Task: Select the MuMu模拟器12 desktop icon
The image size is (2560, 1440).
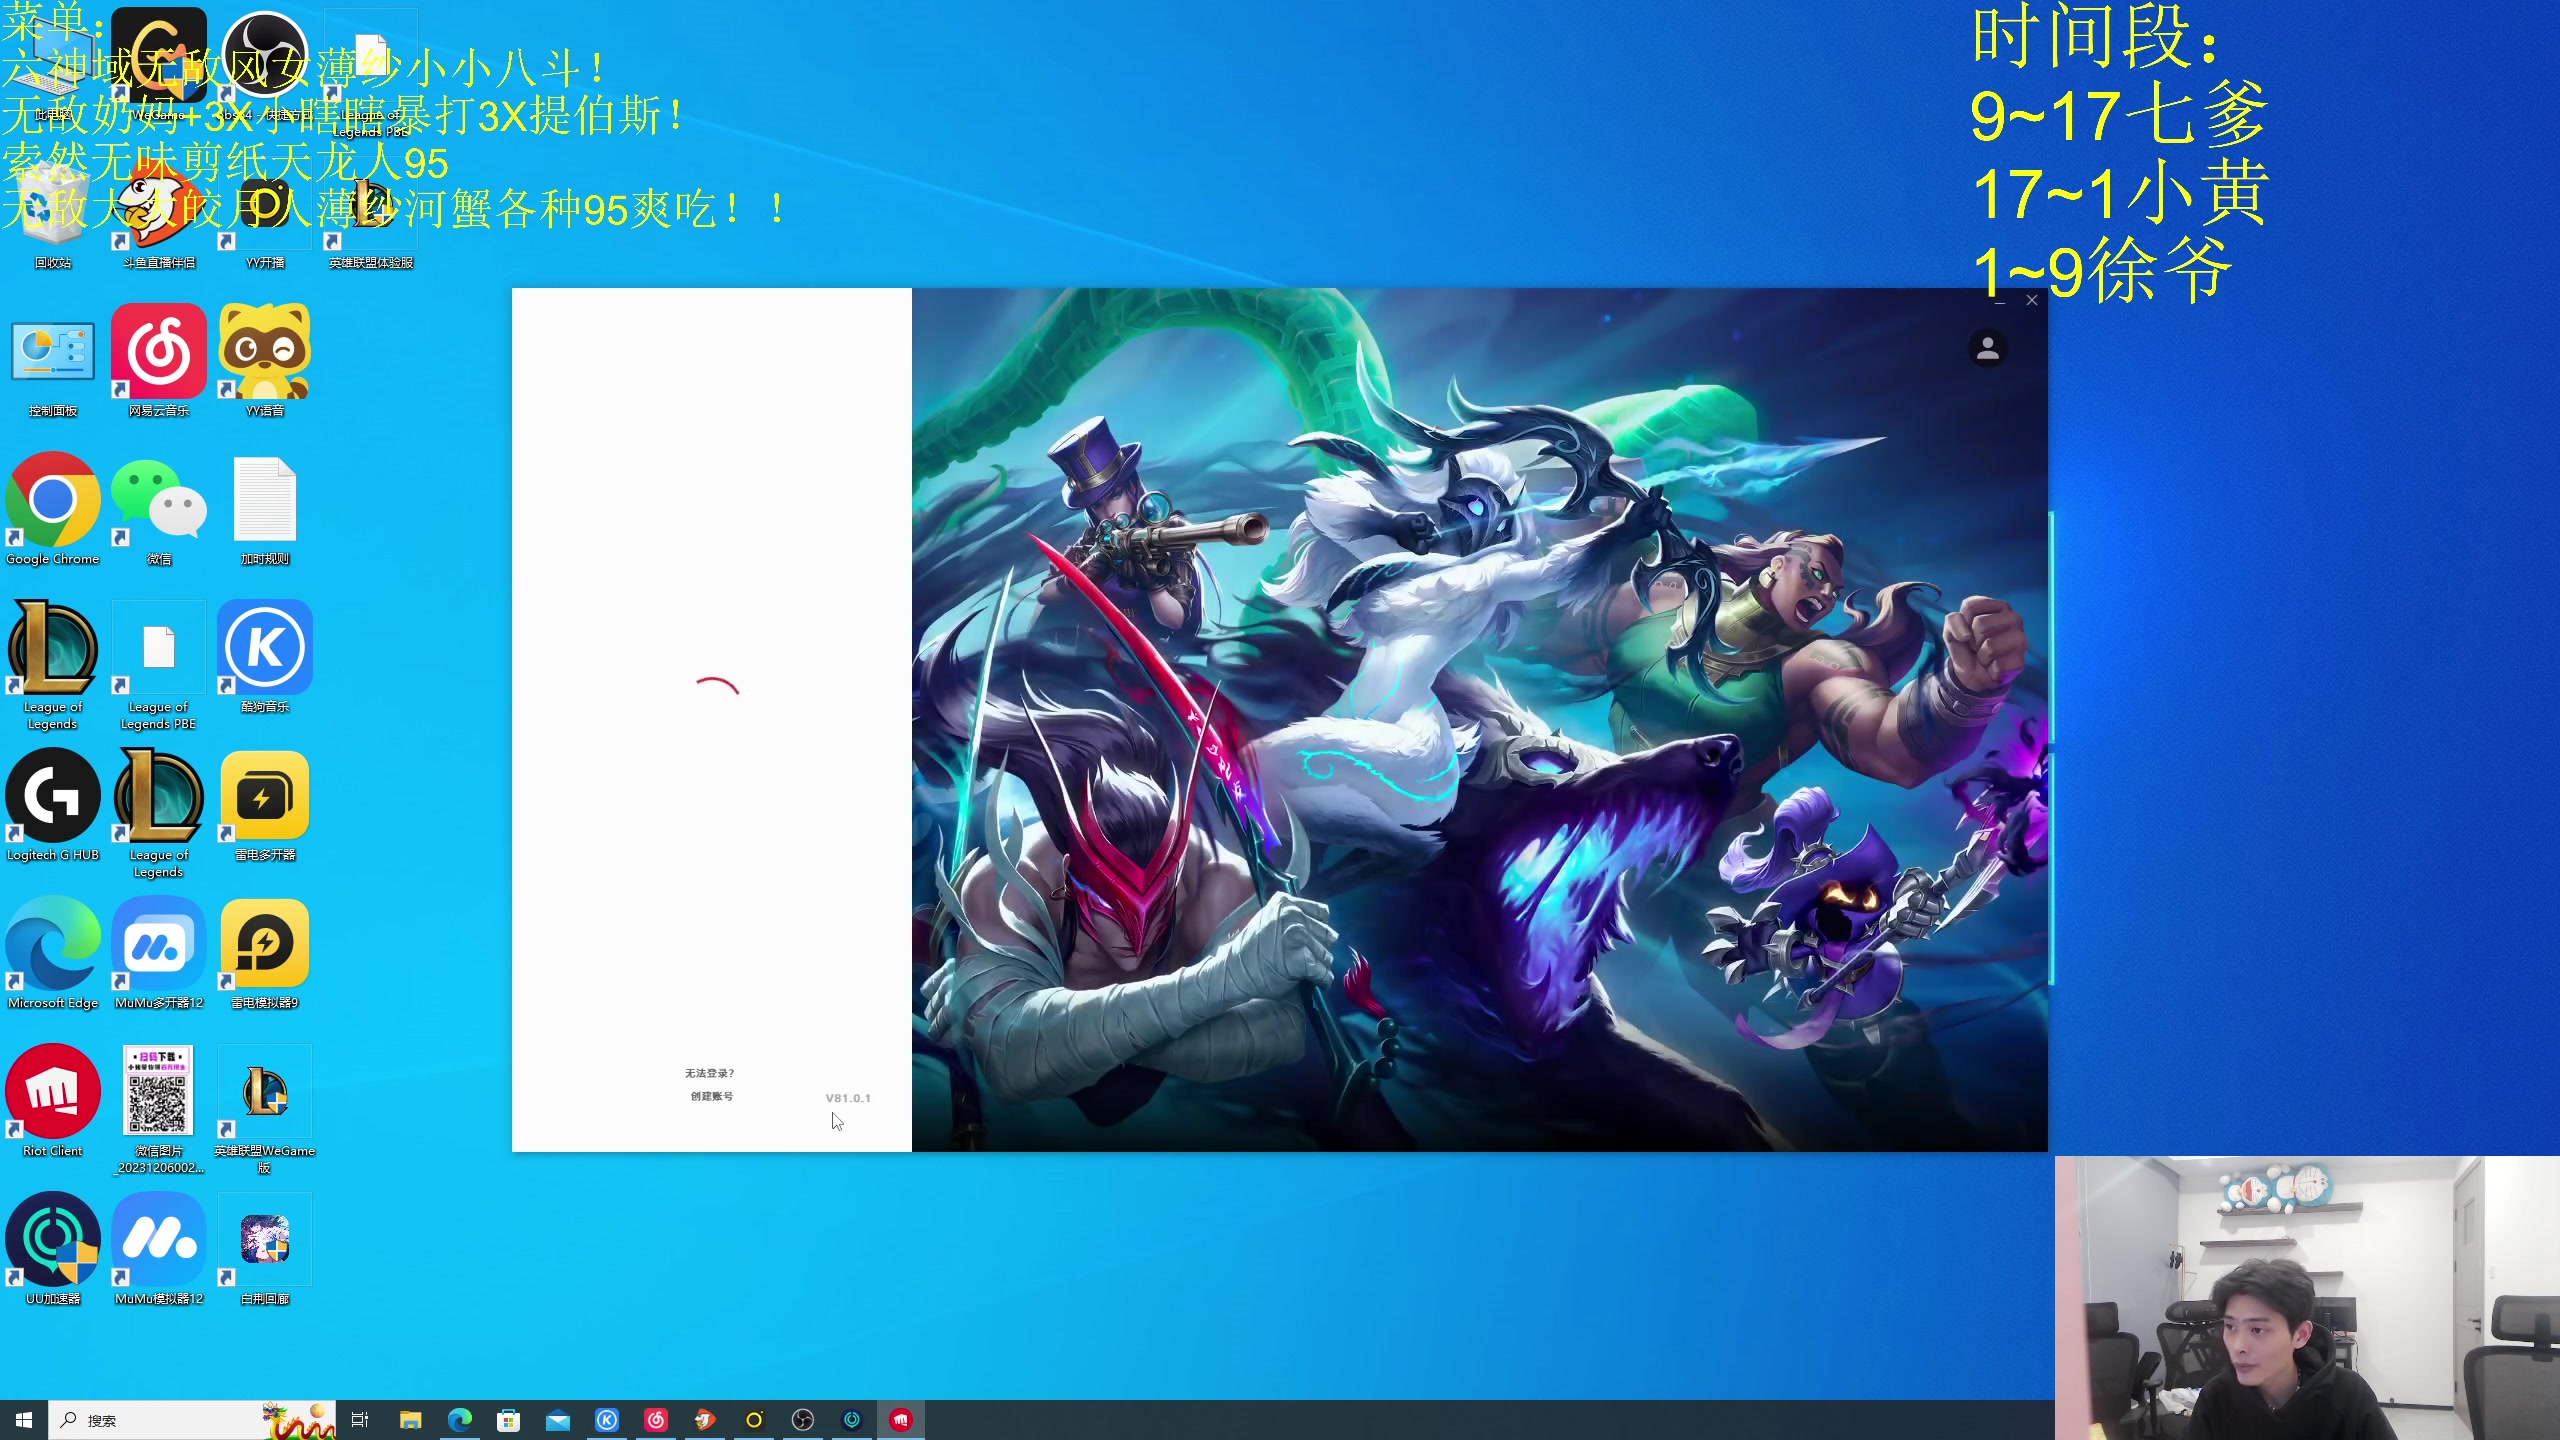Action: point(159,1250)
